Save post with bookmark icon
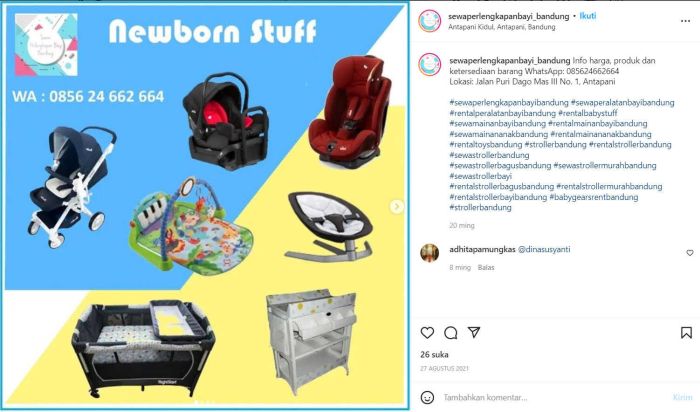 tap(686, 333)
